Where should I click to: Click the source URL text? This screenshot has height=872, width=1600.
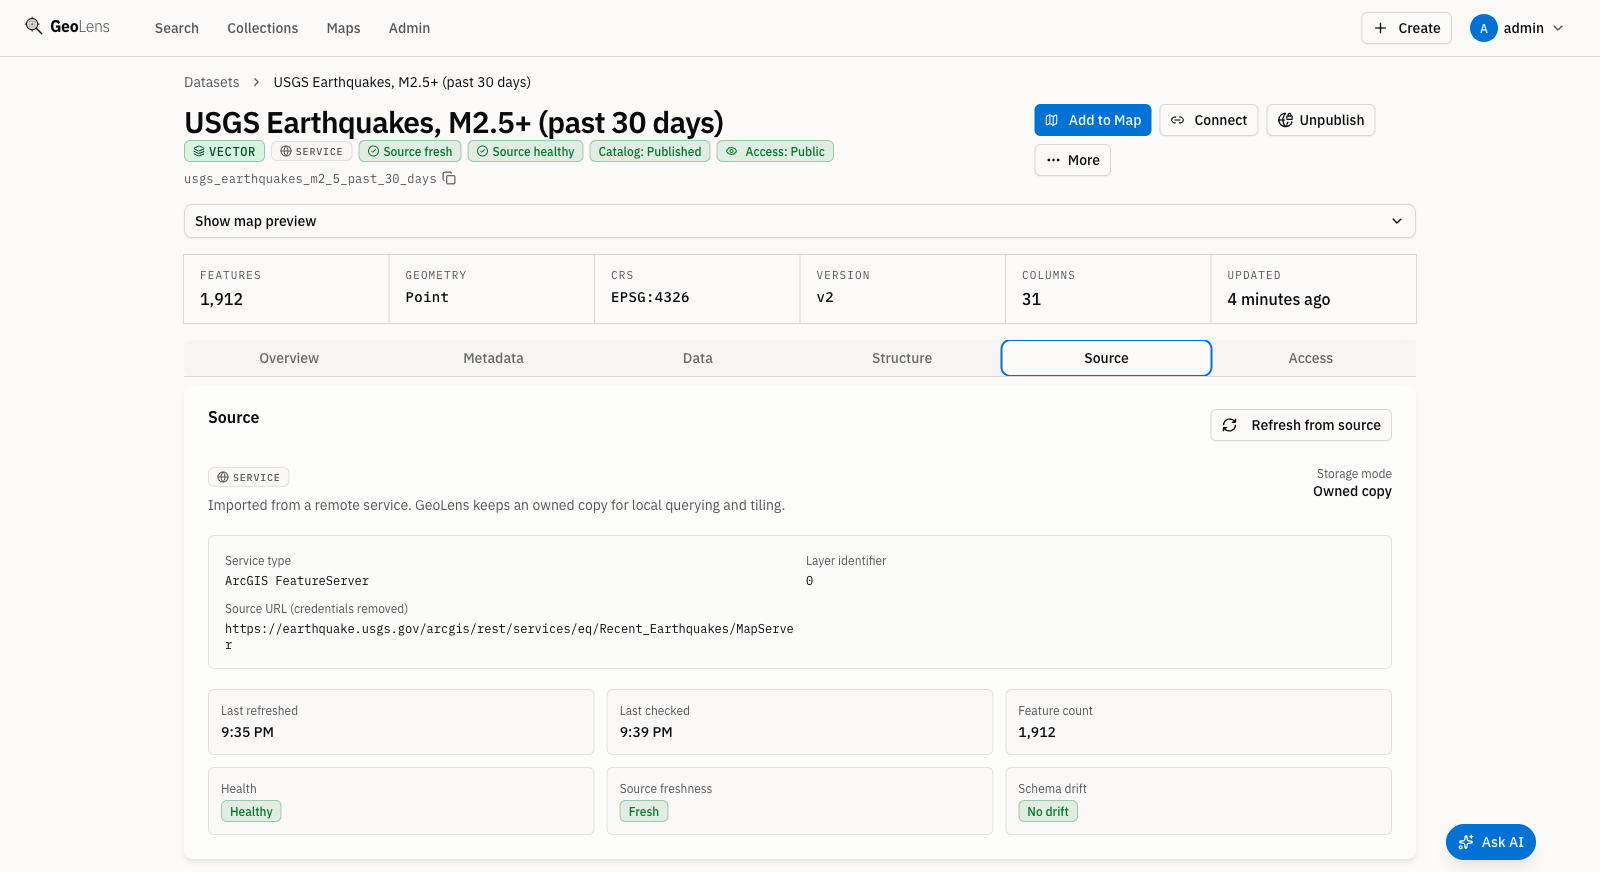[x=509, y=637]
